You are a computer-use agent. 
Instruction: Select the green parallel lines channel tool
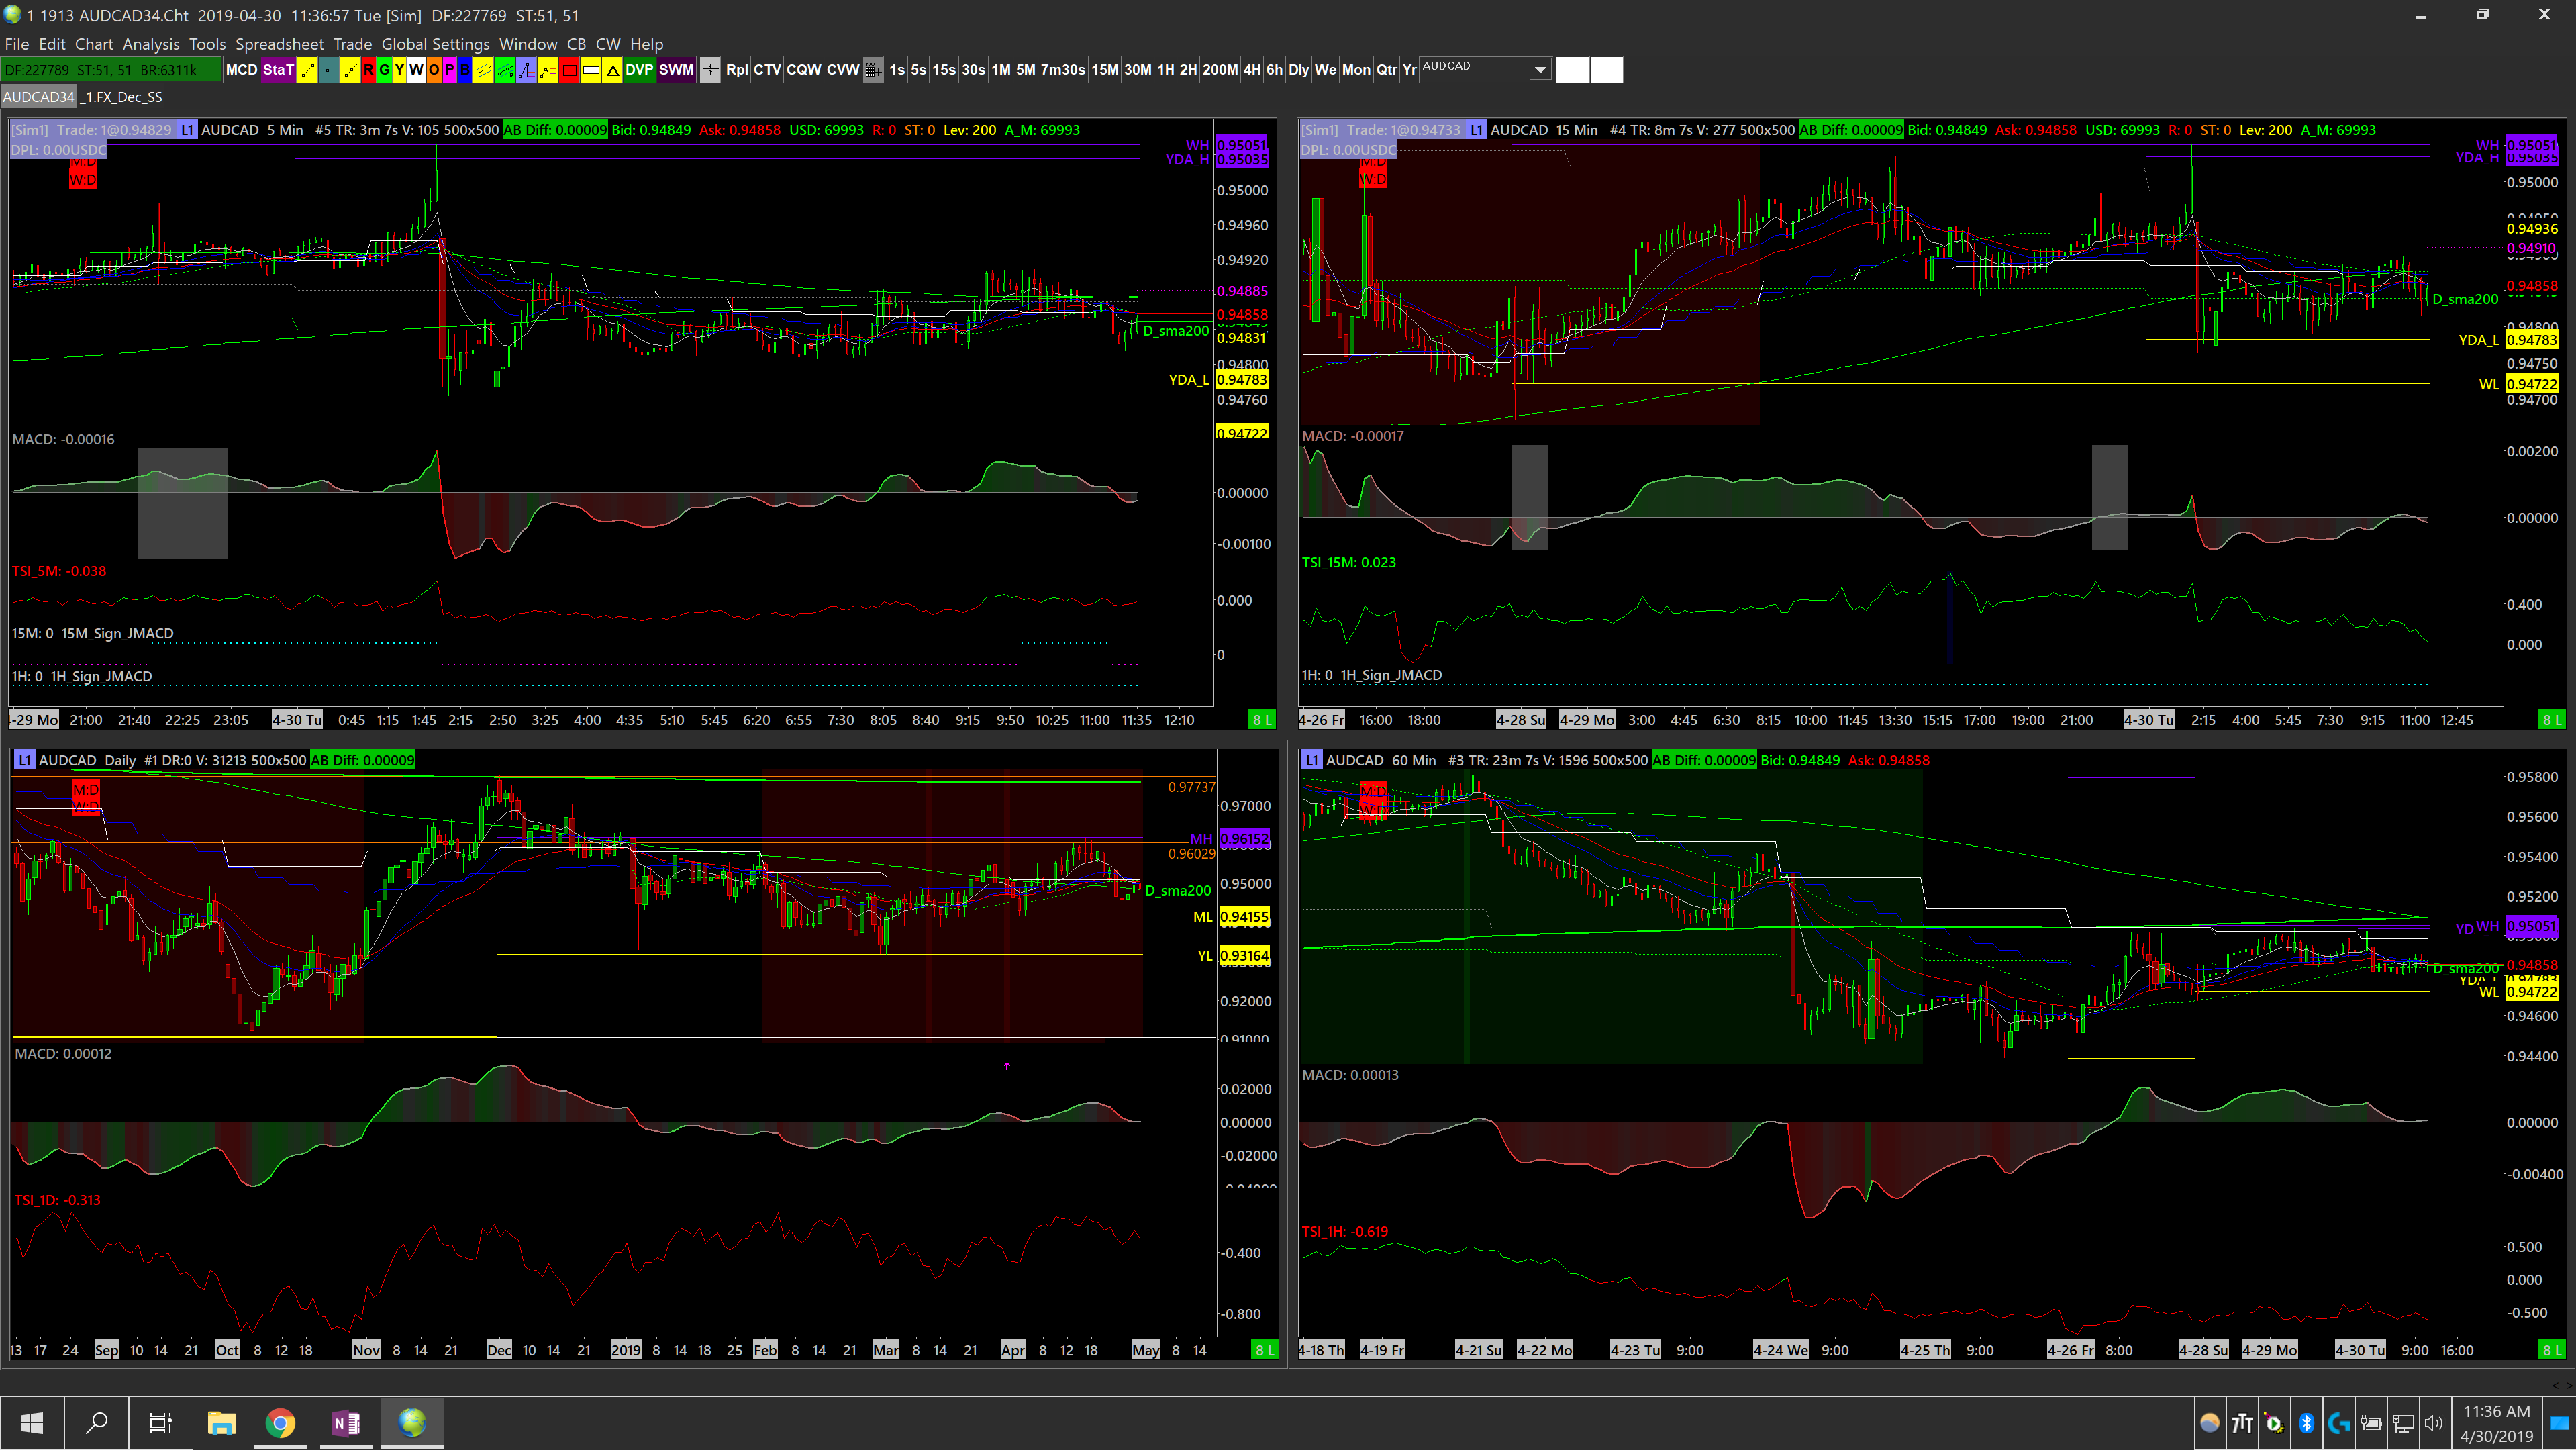(x=505, y=70)
